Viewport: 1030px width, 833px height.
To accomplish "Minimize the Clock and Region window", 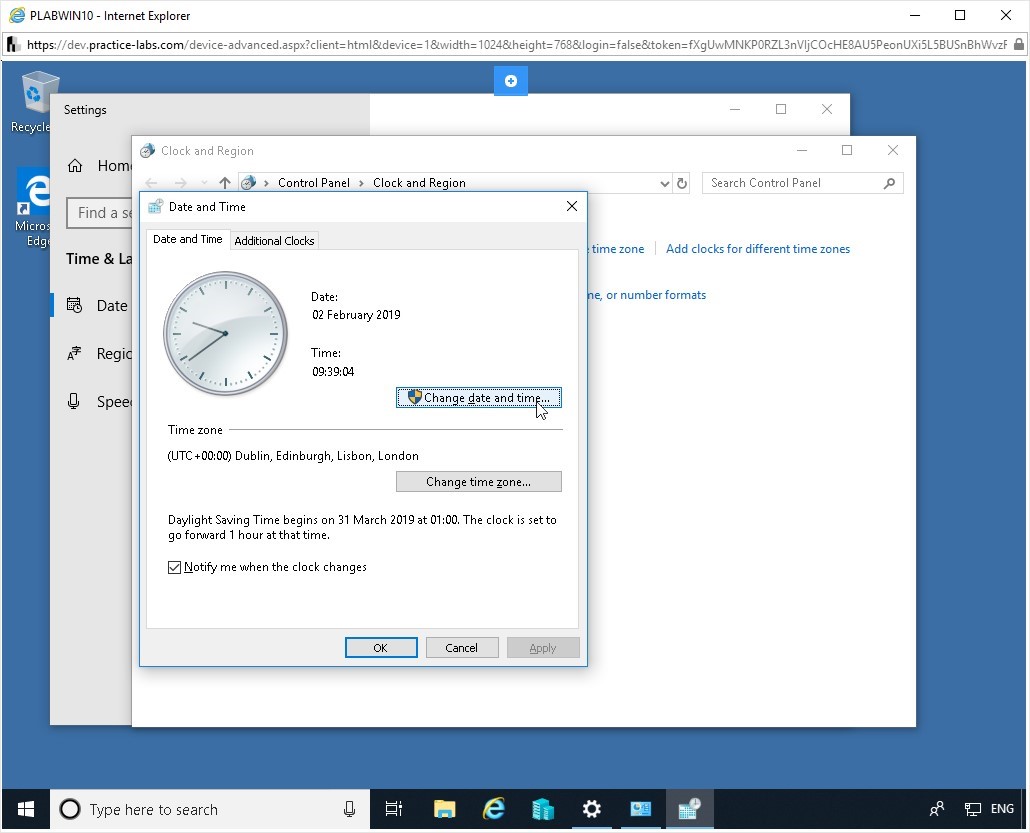I will tap(801, 150).
